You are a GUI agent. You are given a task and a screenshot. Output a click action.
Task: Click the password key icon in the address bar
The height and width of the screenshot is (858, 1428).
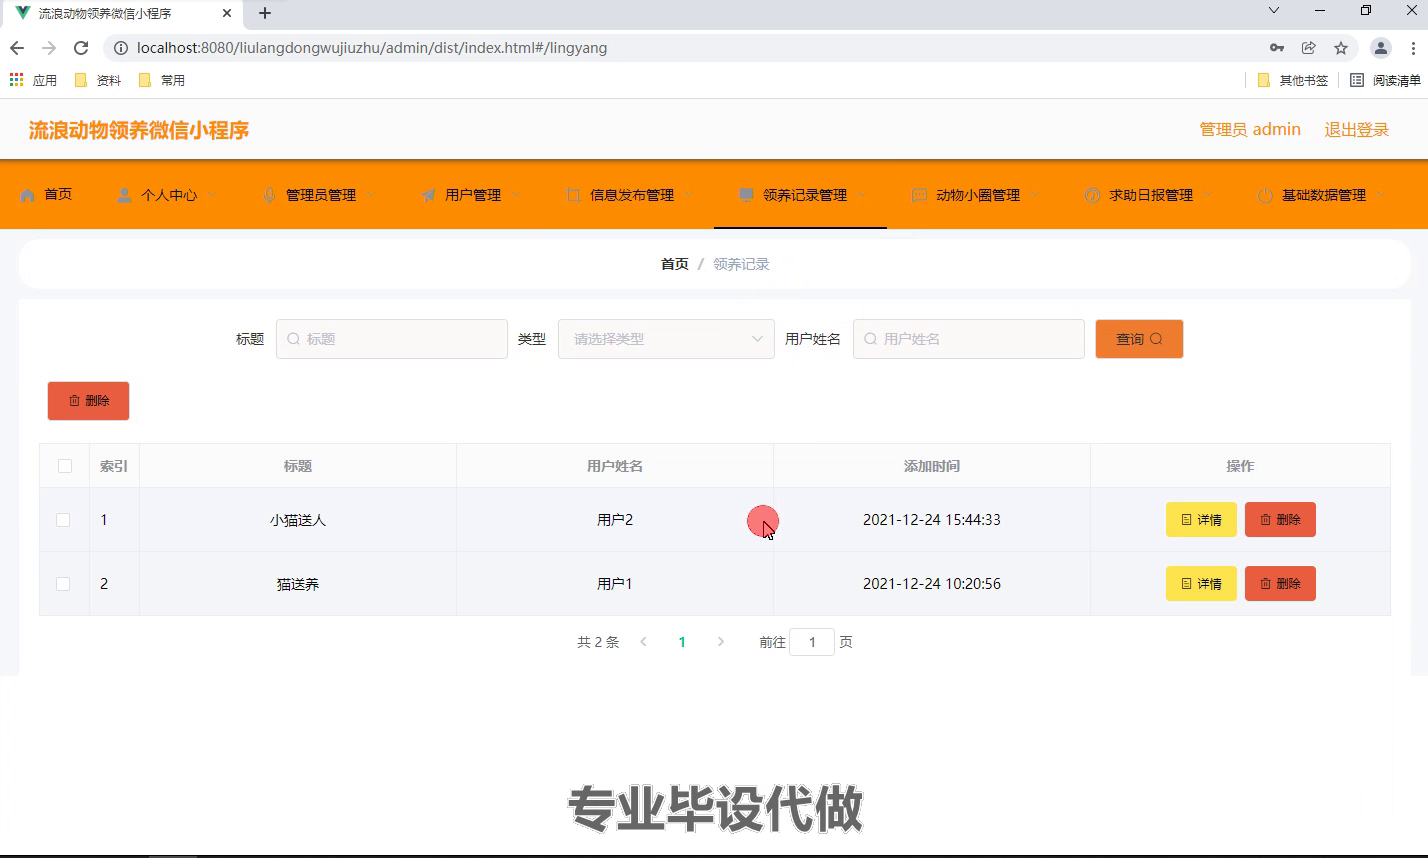click(1277, 48)
